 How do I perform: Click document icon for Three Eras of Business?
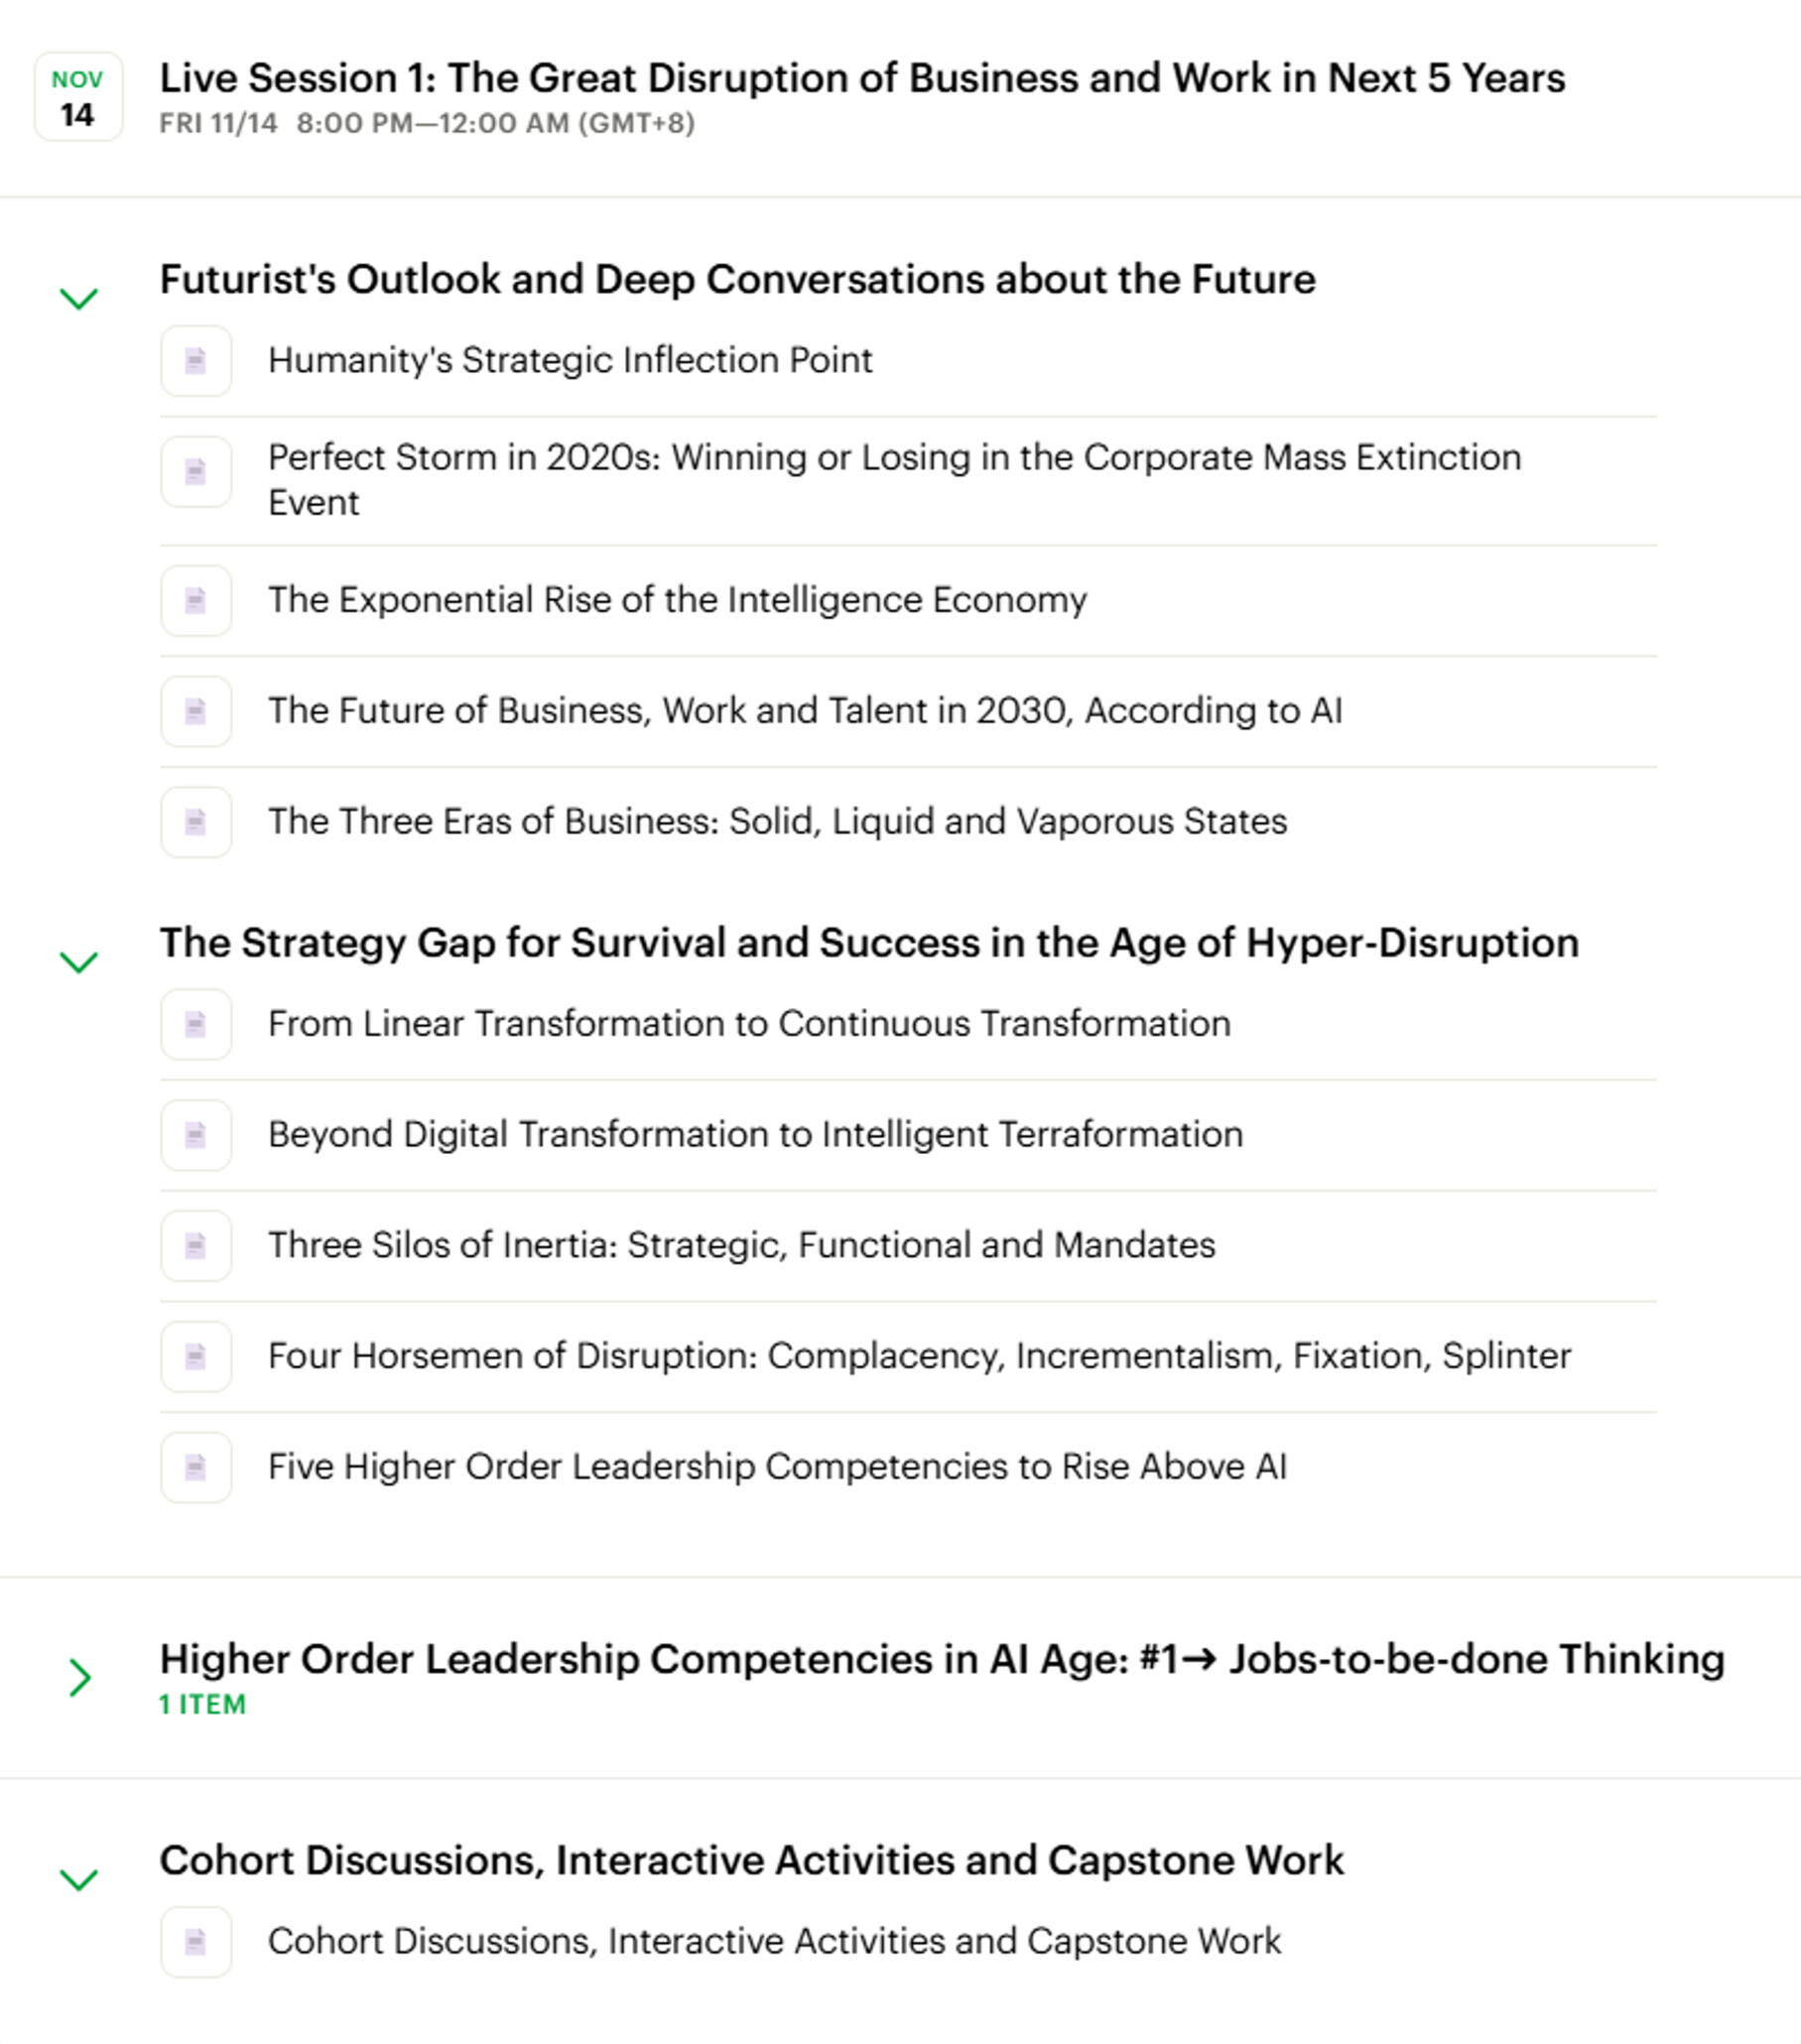coord(196,822)
